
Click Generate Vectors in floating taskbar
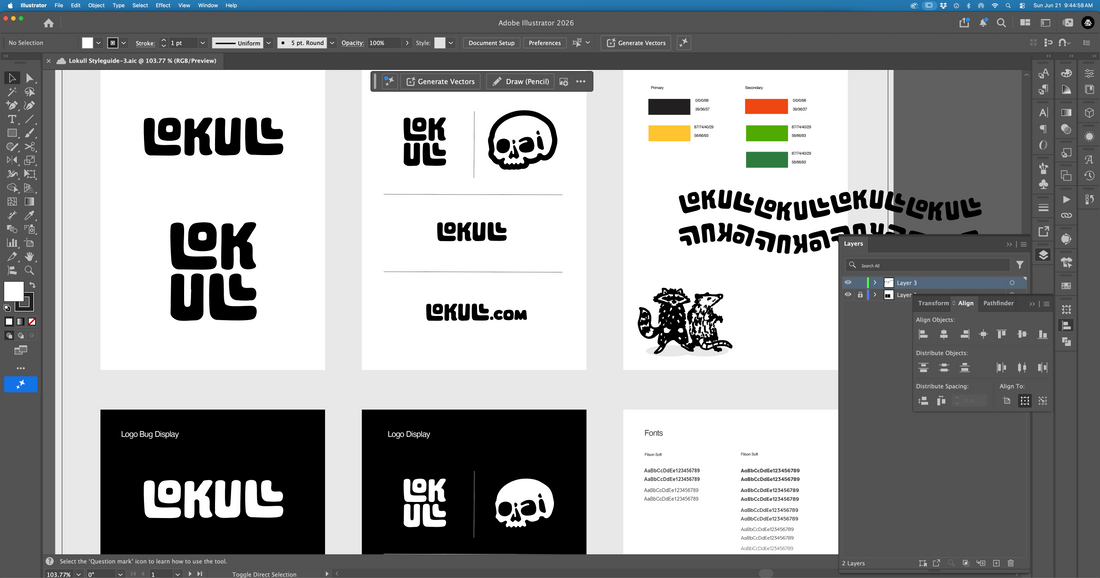point(441,81)
